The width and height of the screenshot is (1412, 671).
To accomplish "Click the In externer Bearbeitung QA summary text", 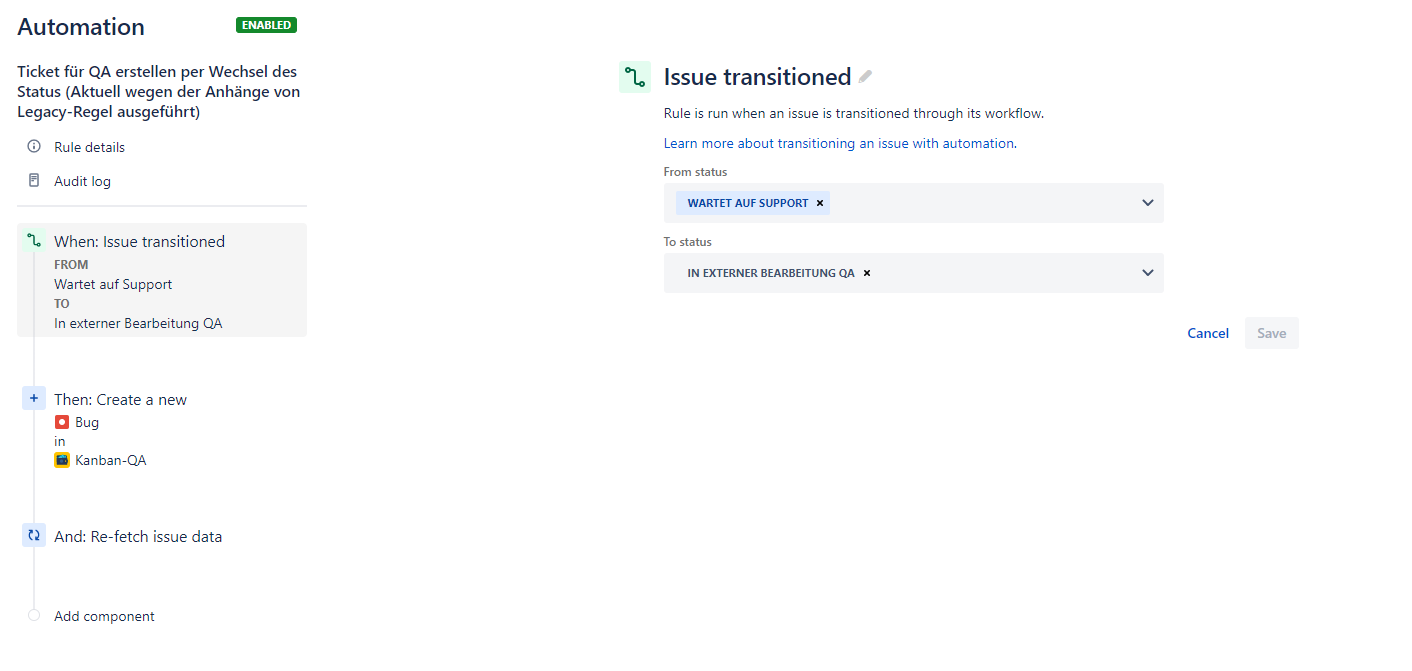I will coord(138,323).
